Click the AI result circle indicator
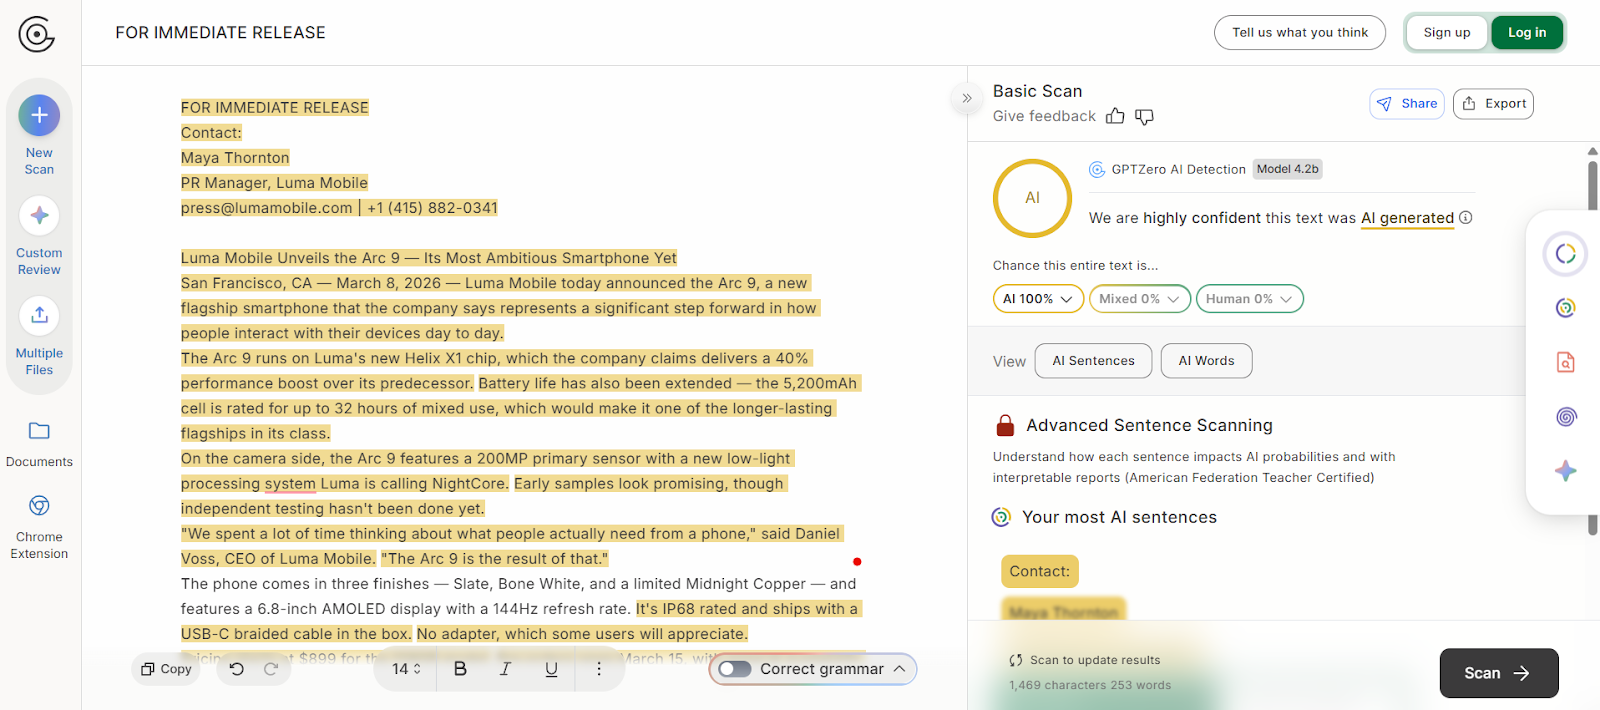The image size is (1600, 710). click(x=1032, y=198)
